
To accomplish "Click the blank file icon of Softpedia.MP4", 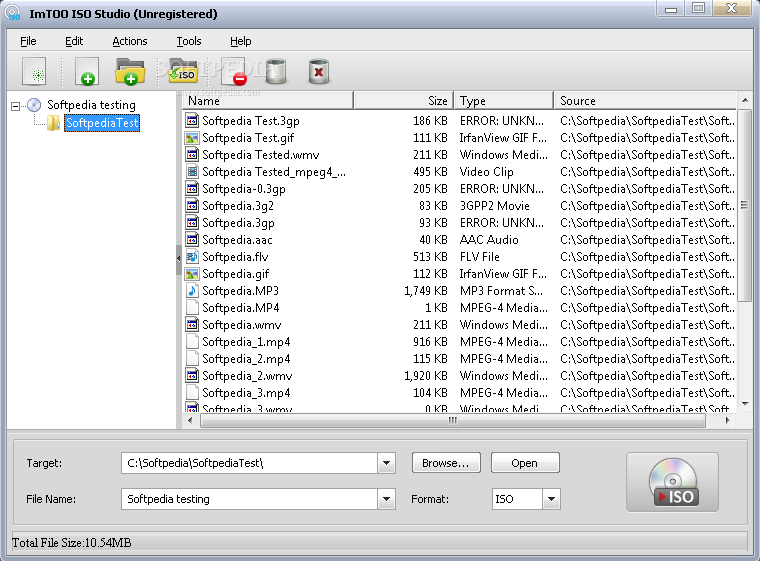I will 192,307.
